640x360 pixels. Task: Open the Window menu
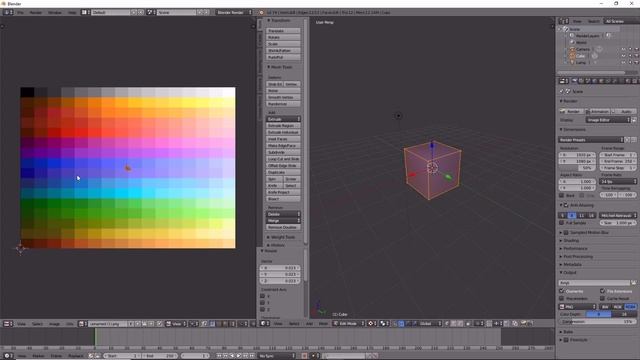point(55,12)
